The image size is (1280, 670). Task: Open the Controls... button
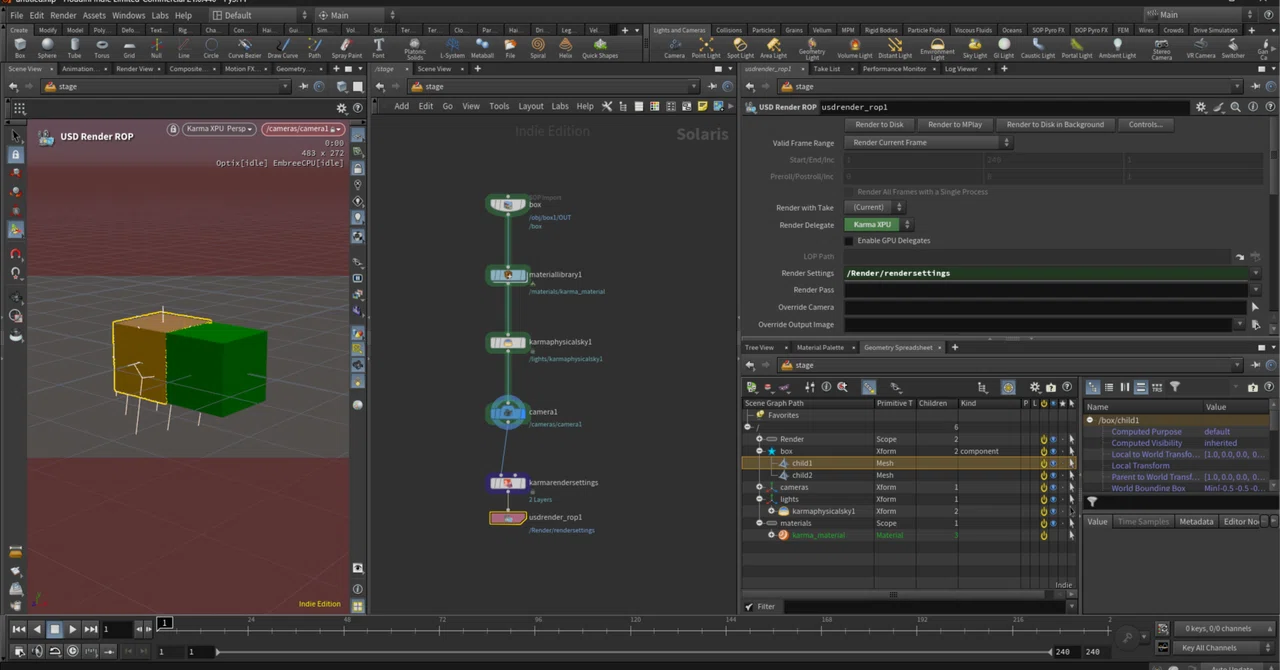(x=1146, y=125)
